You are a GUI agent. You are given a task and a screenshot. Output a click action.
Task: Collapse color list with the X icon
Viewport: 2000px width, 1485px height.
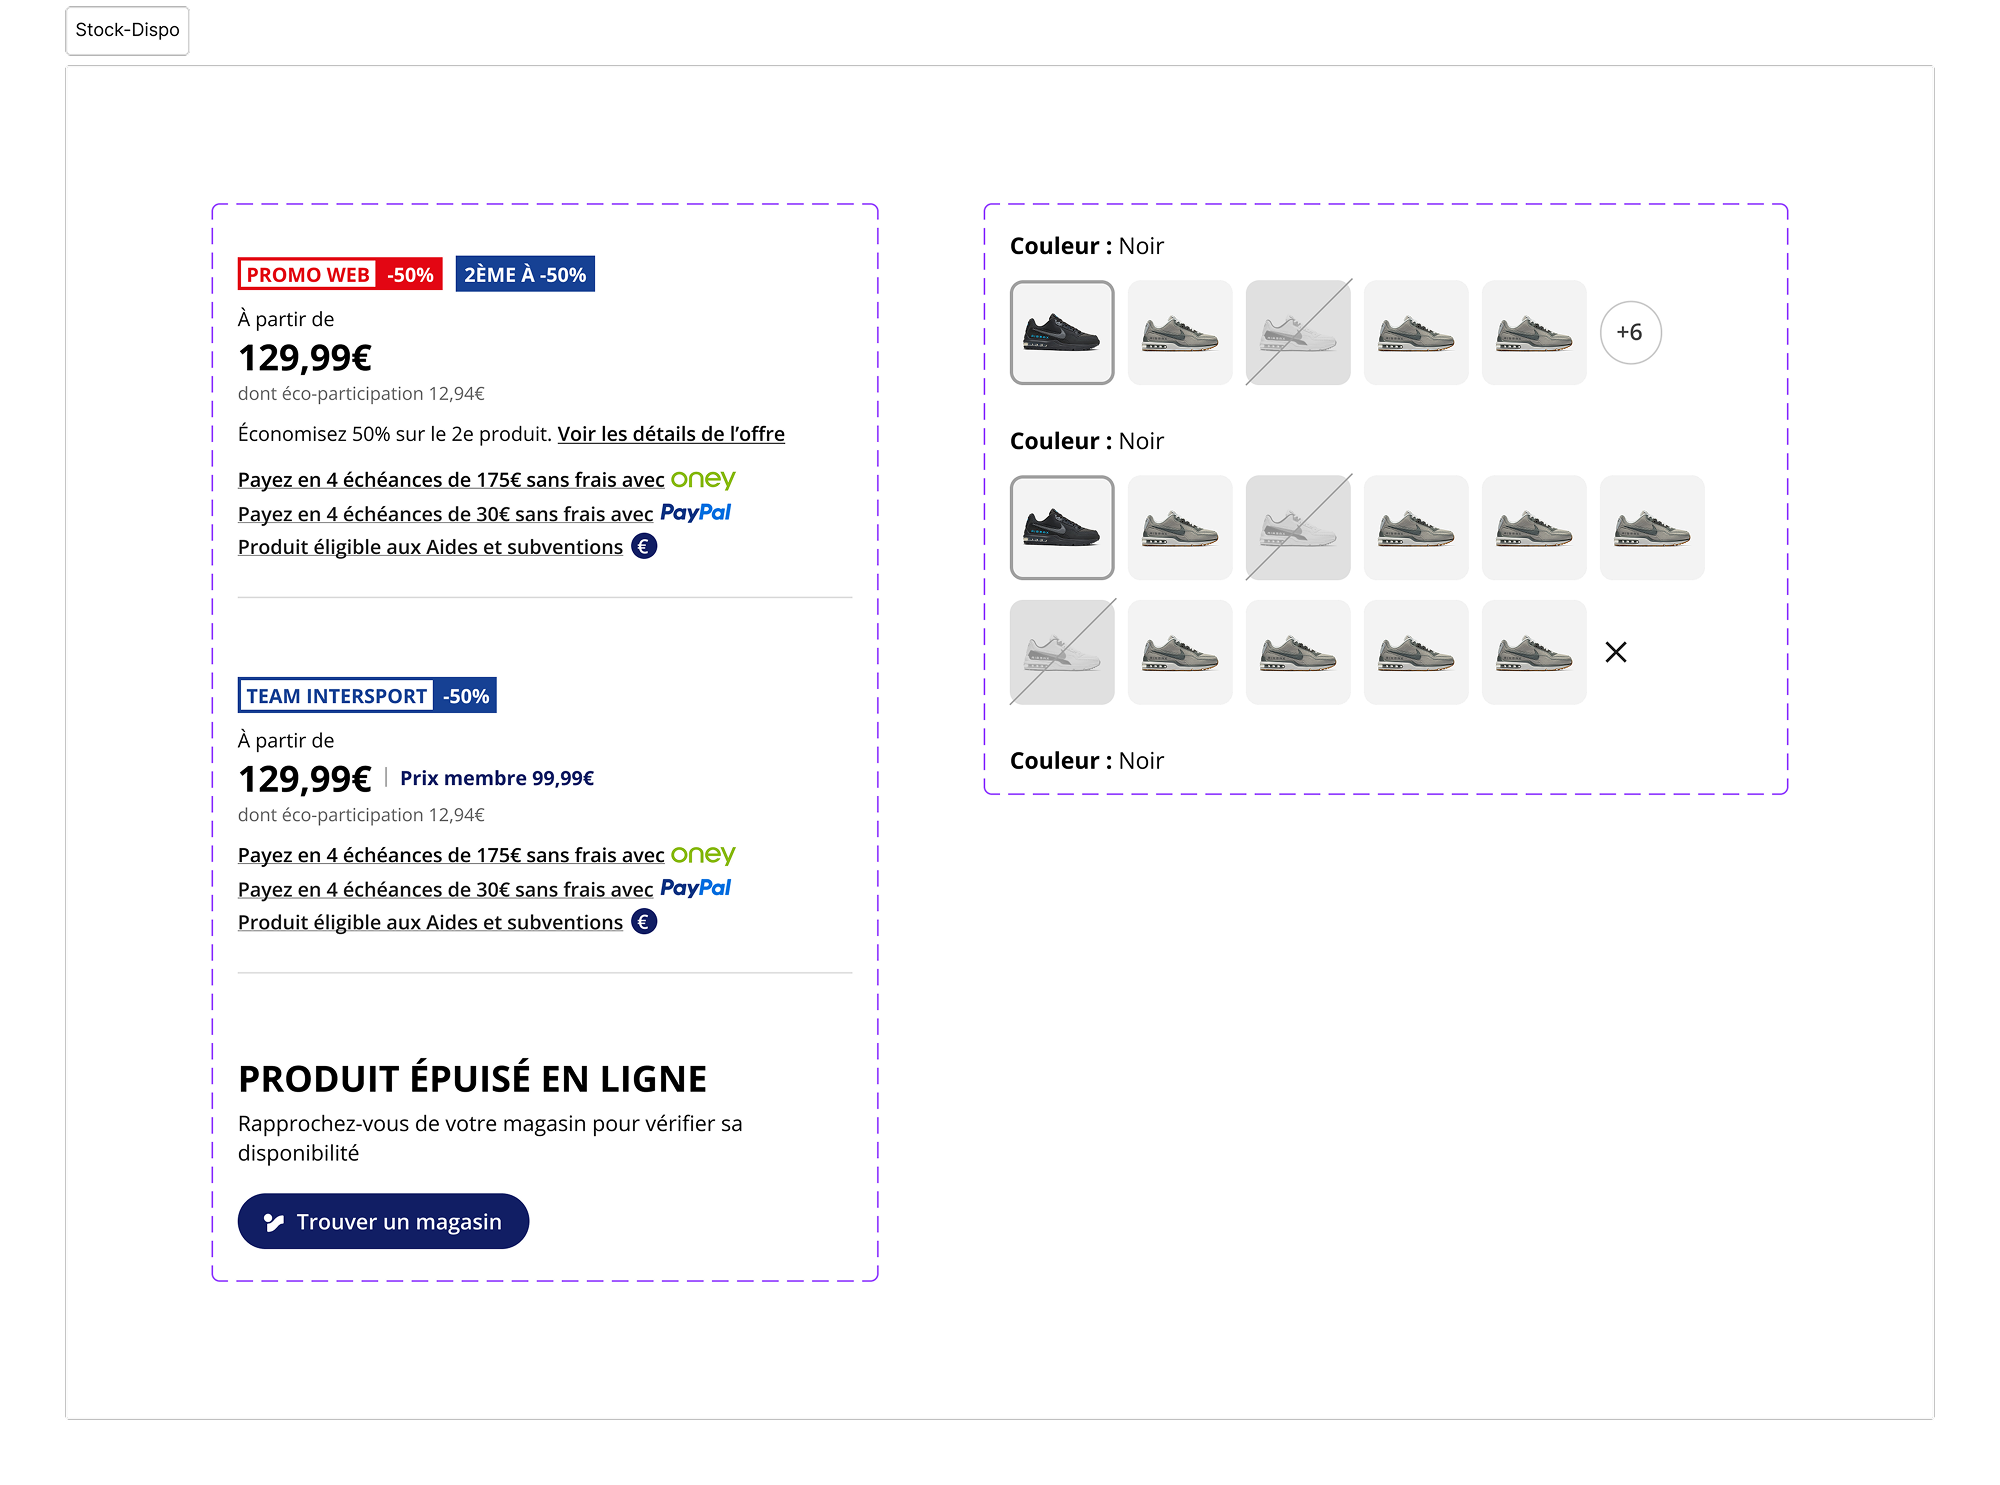point(1615,652)
